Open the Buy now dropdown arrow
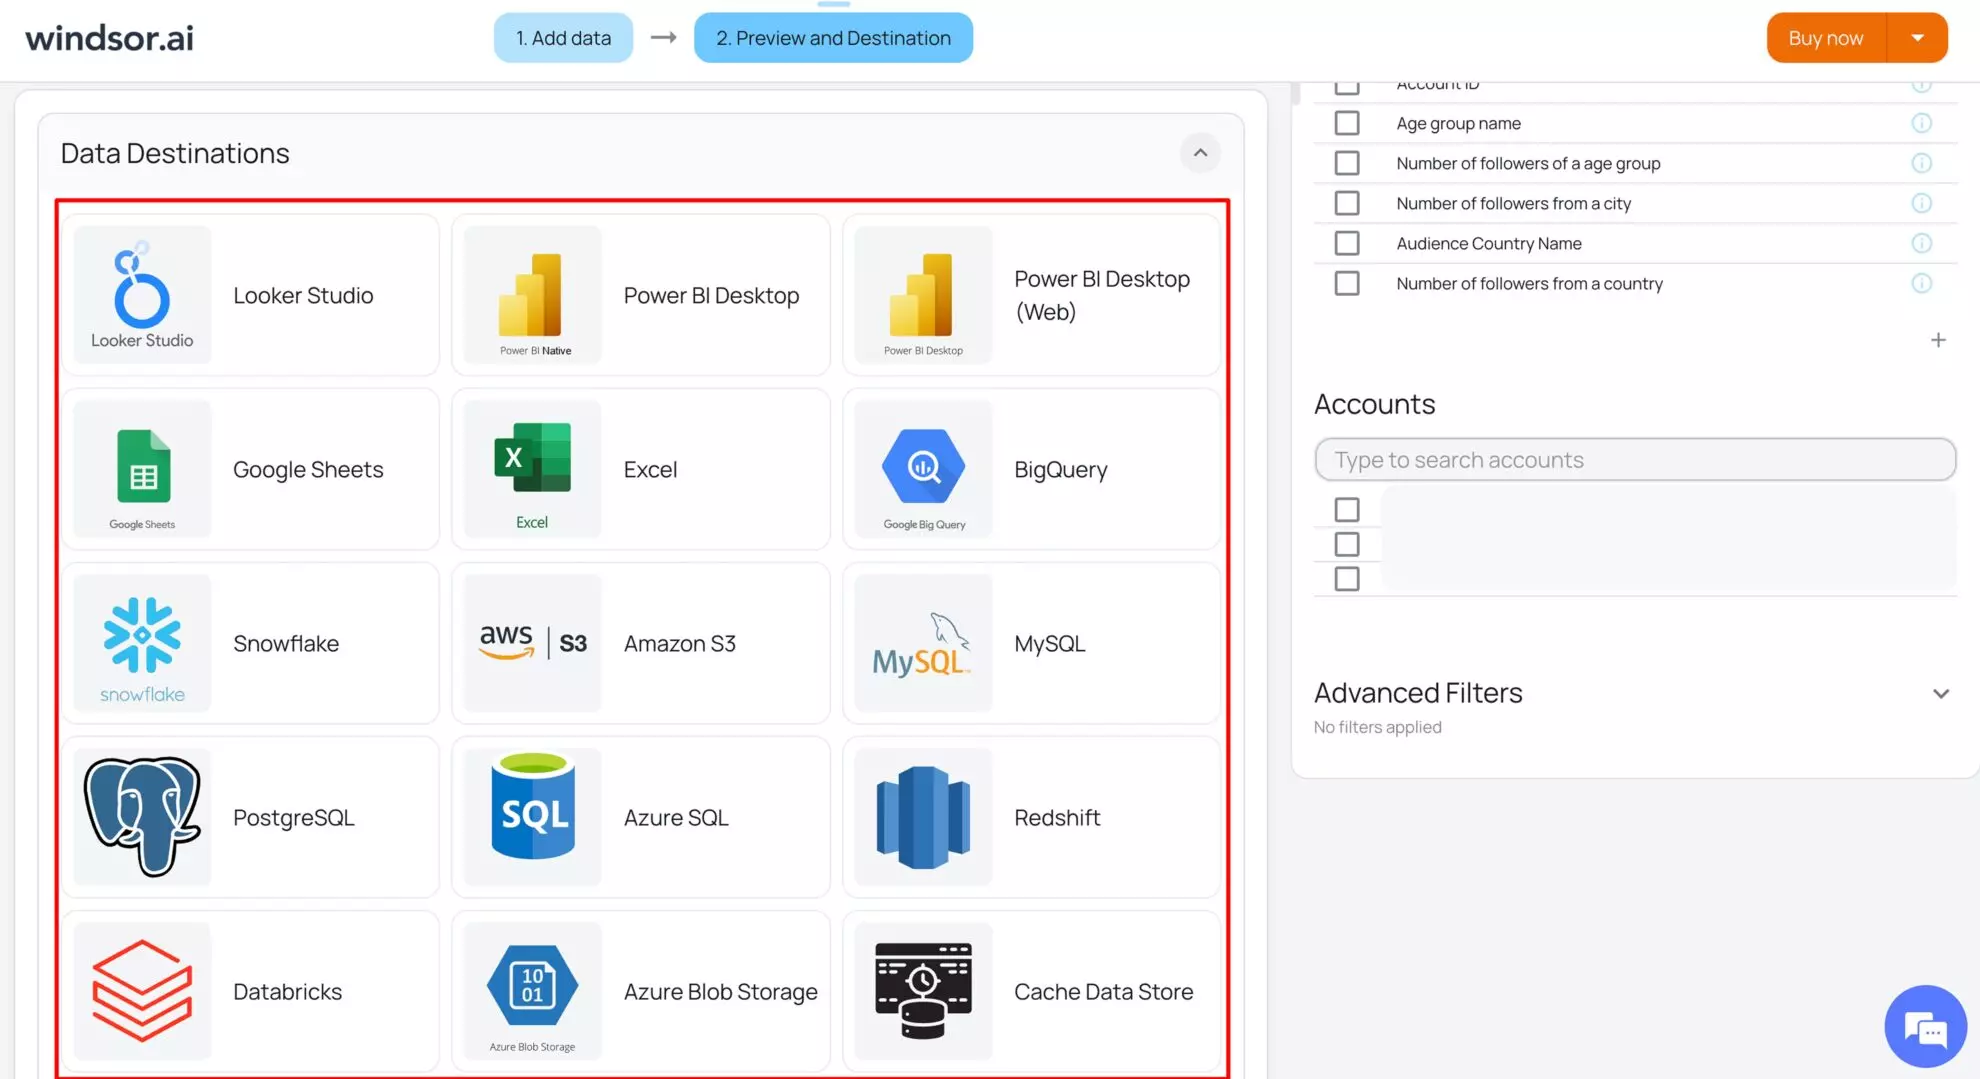The width and height of the screenshot is (1980, 1079). [x=1917, y=38]
